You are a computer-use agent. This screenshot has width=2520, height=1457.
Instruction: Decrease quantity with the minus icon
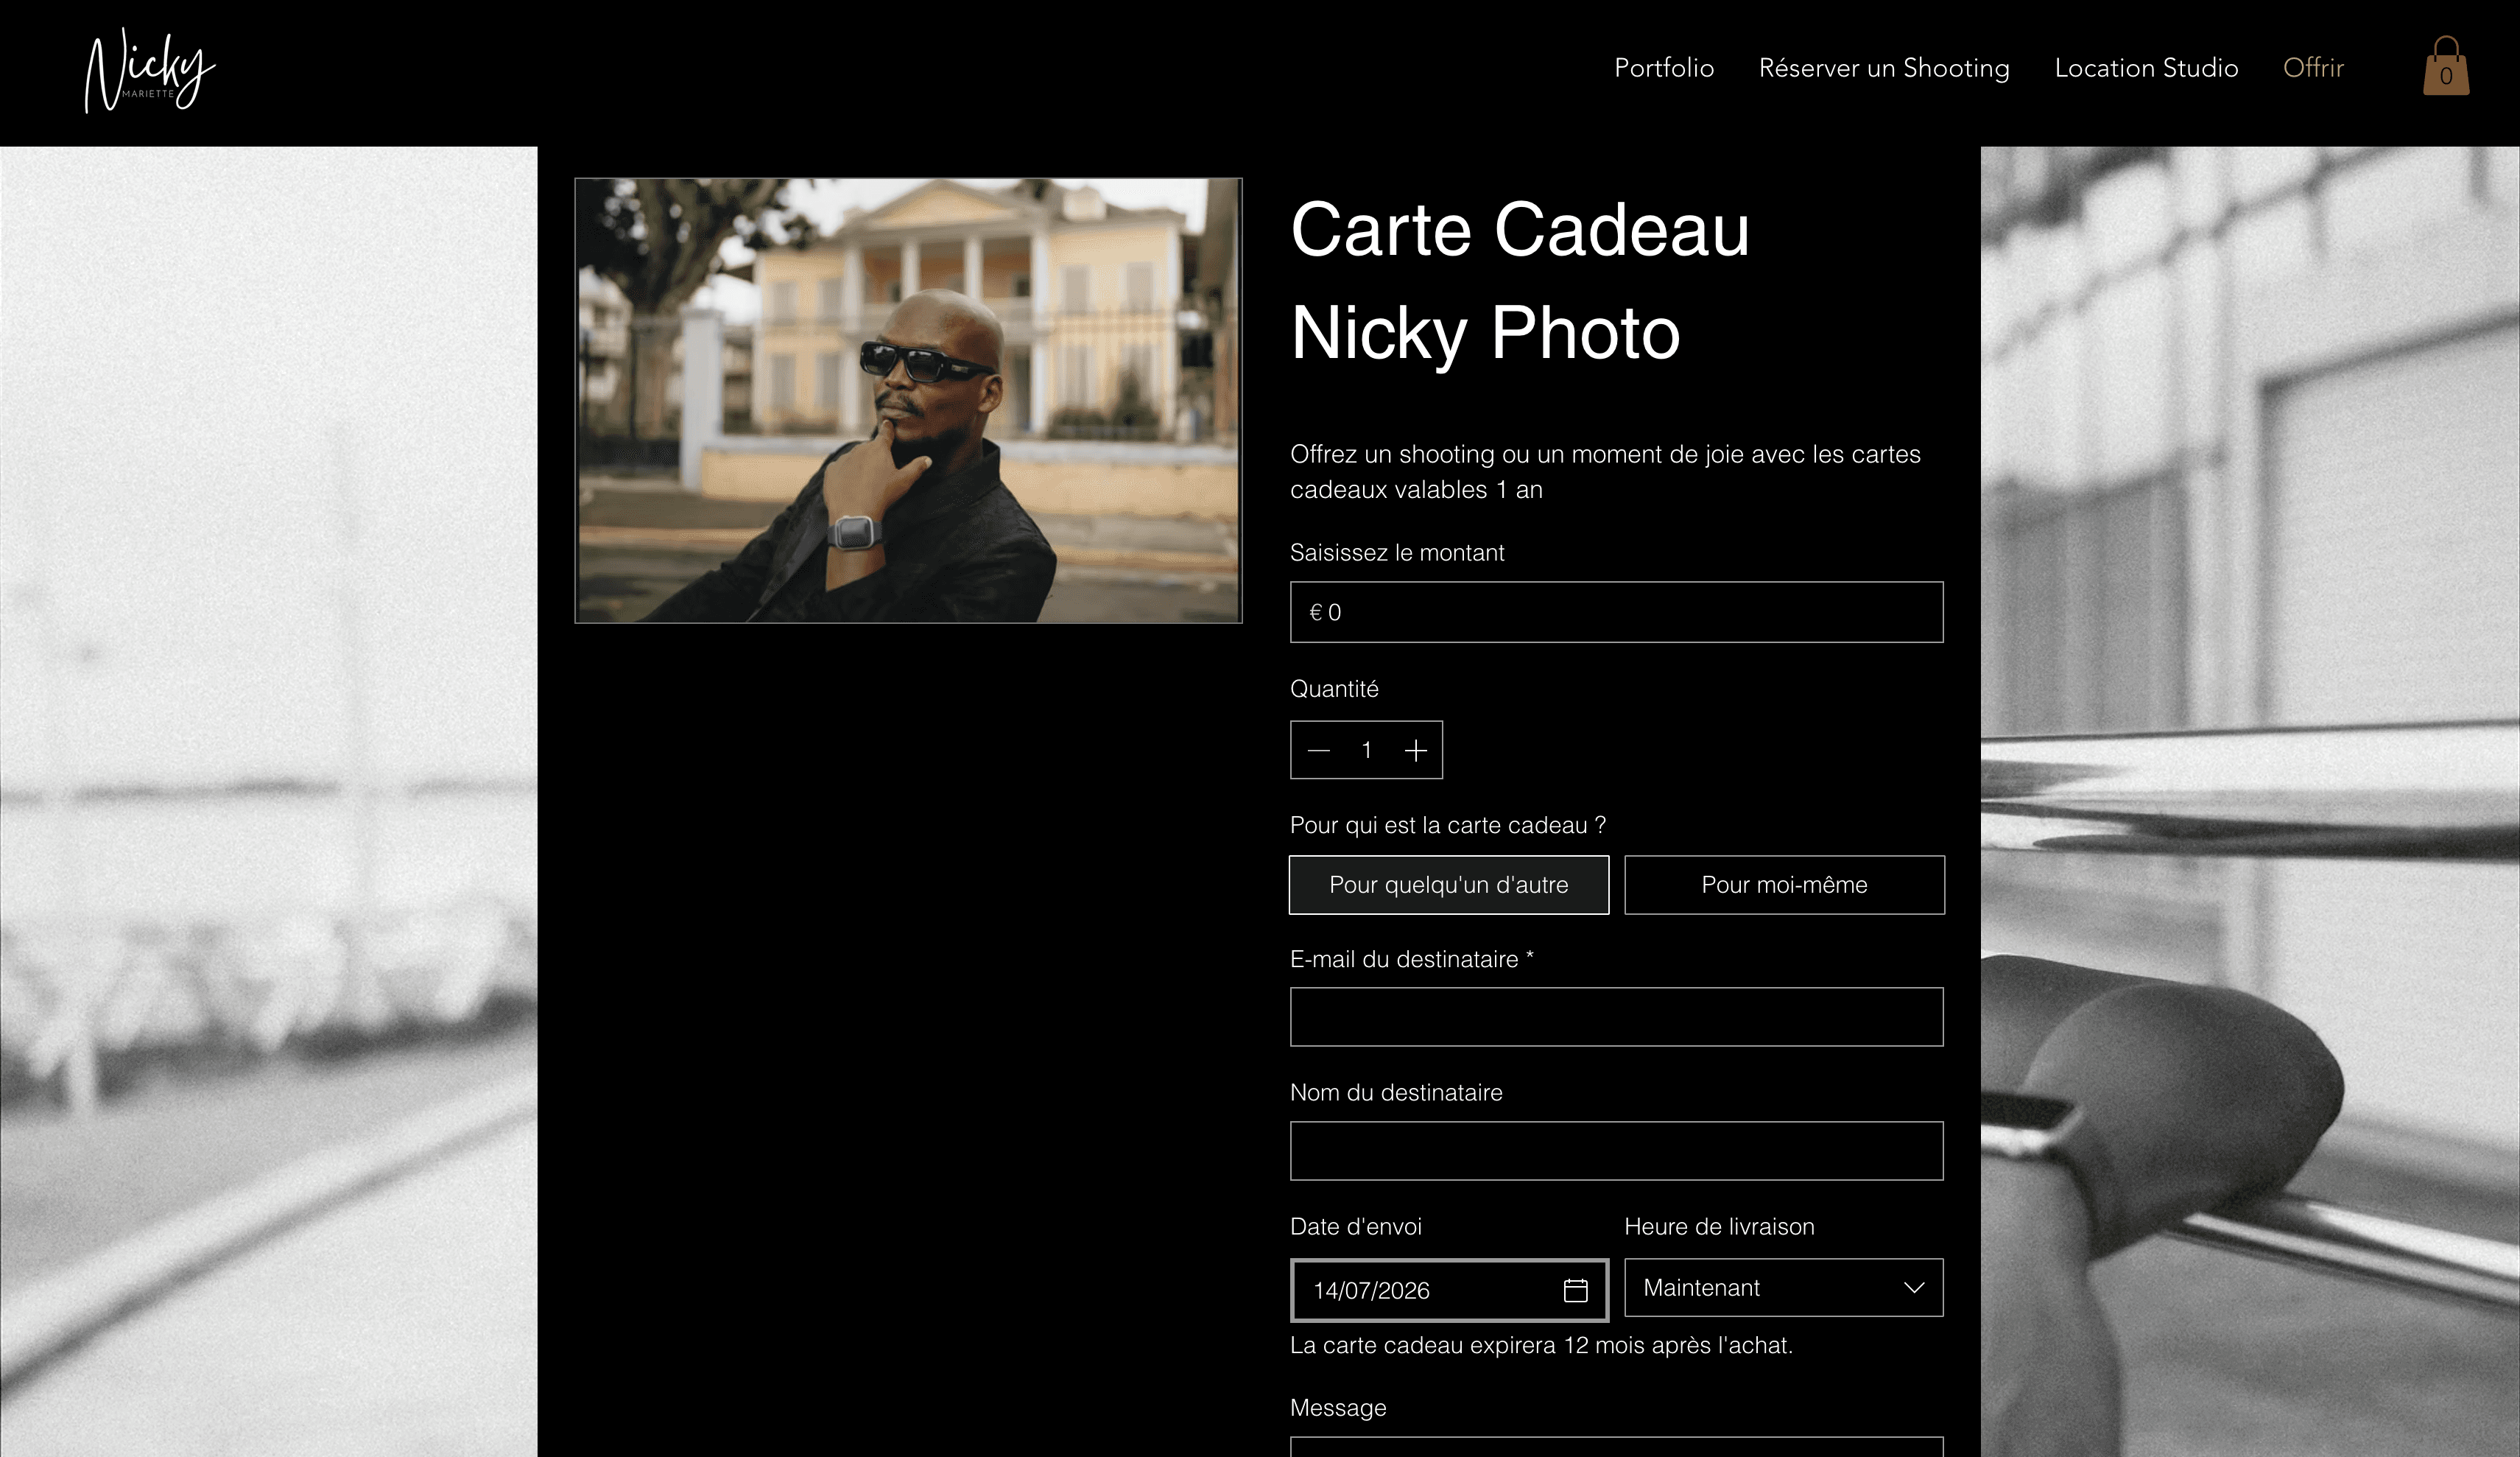point(1318,750)
